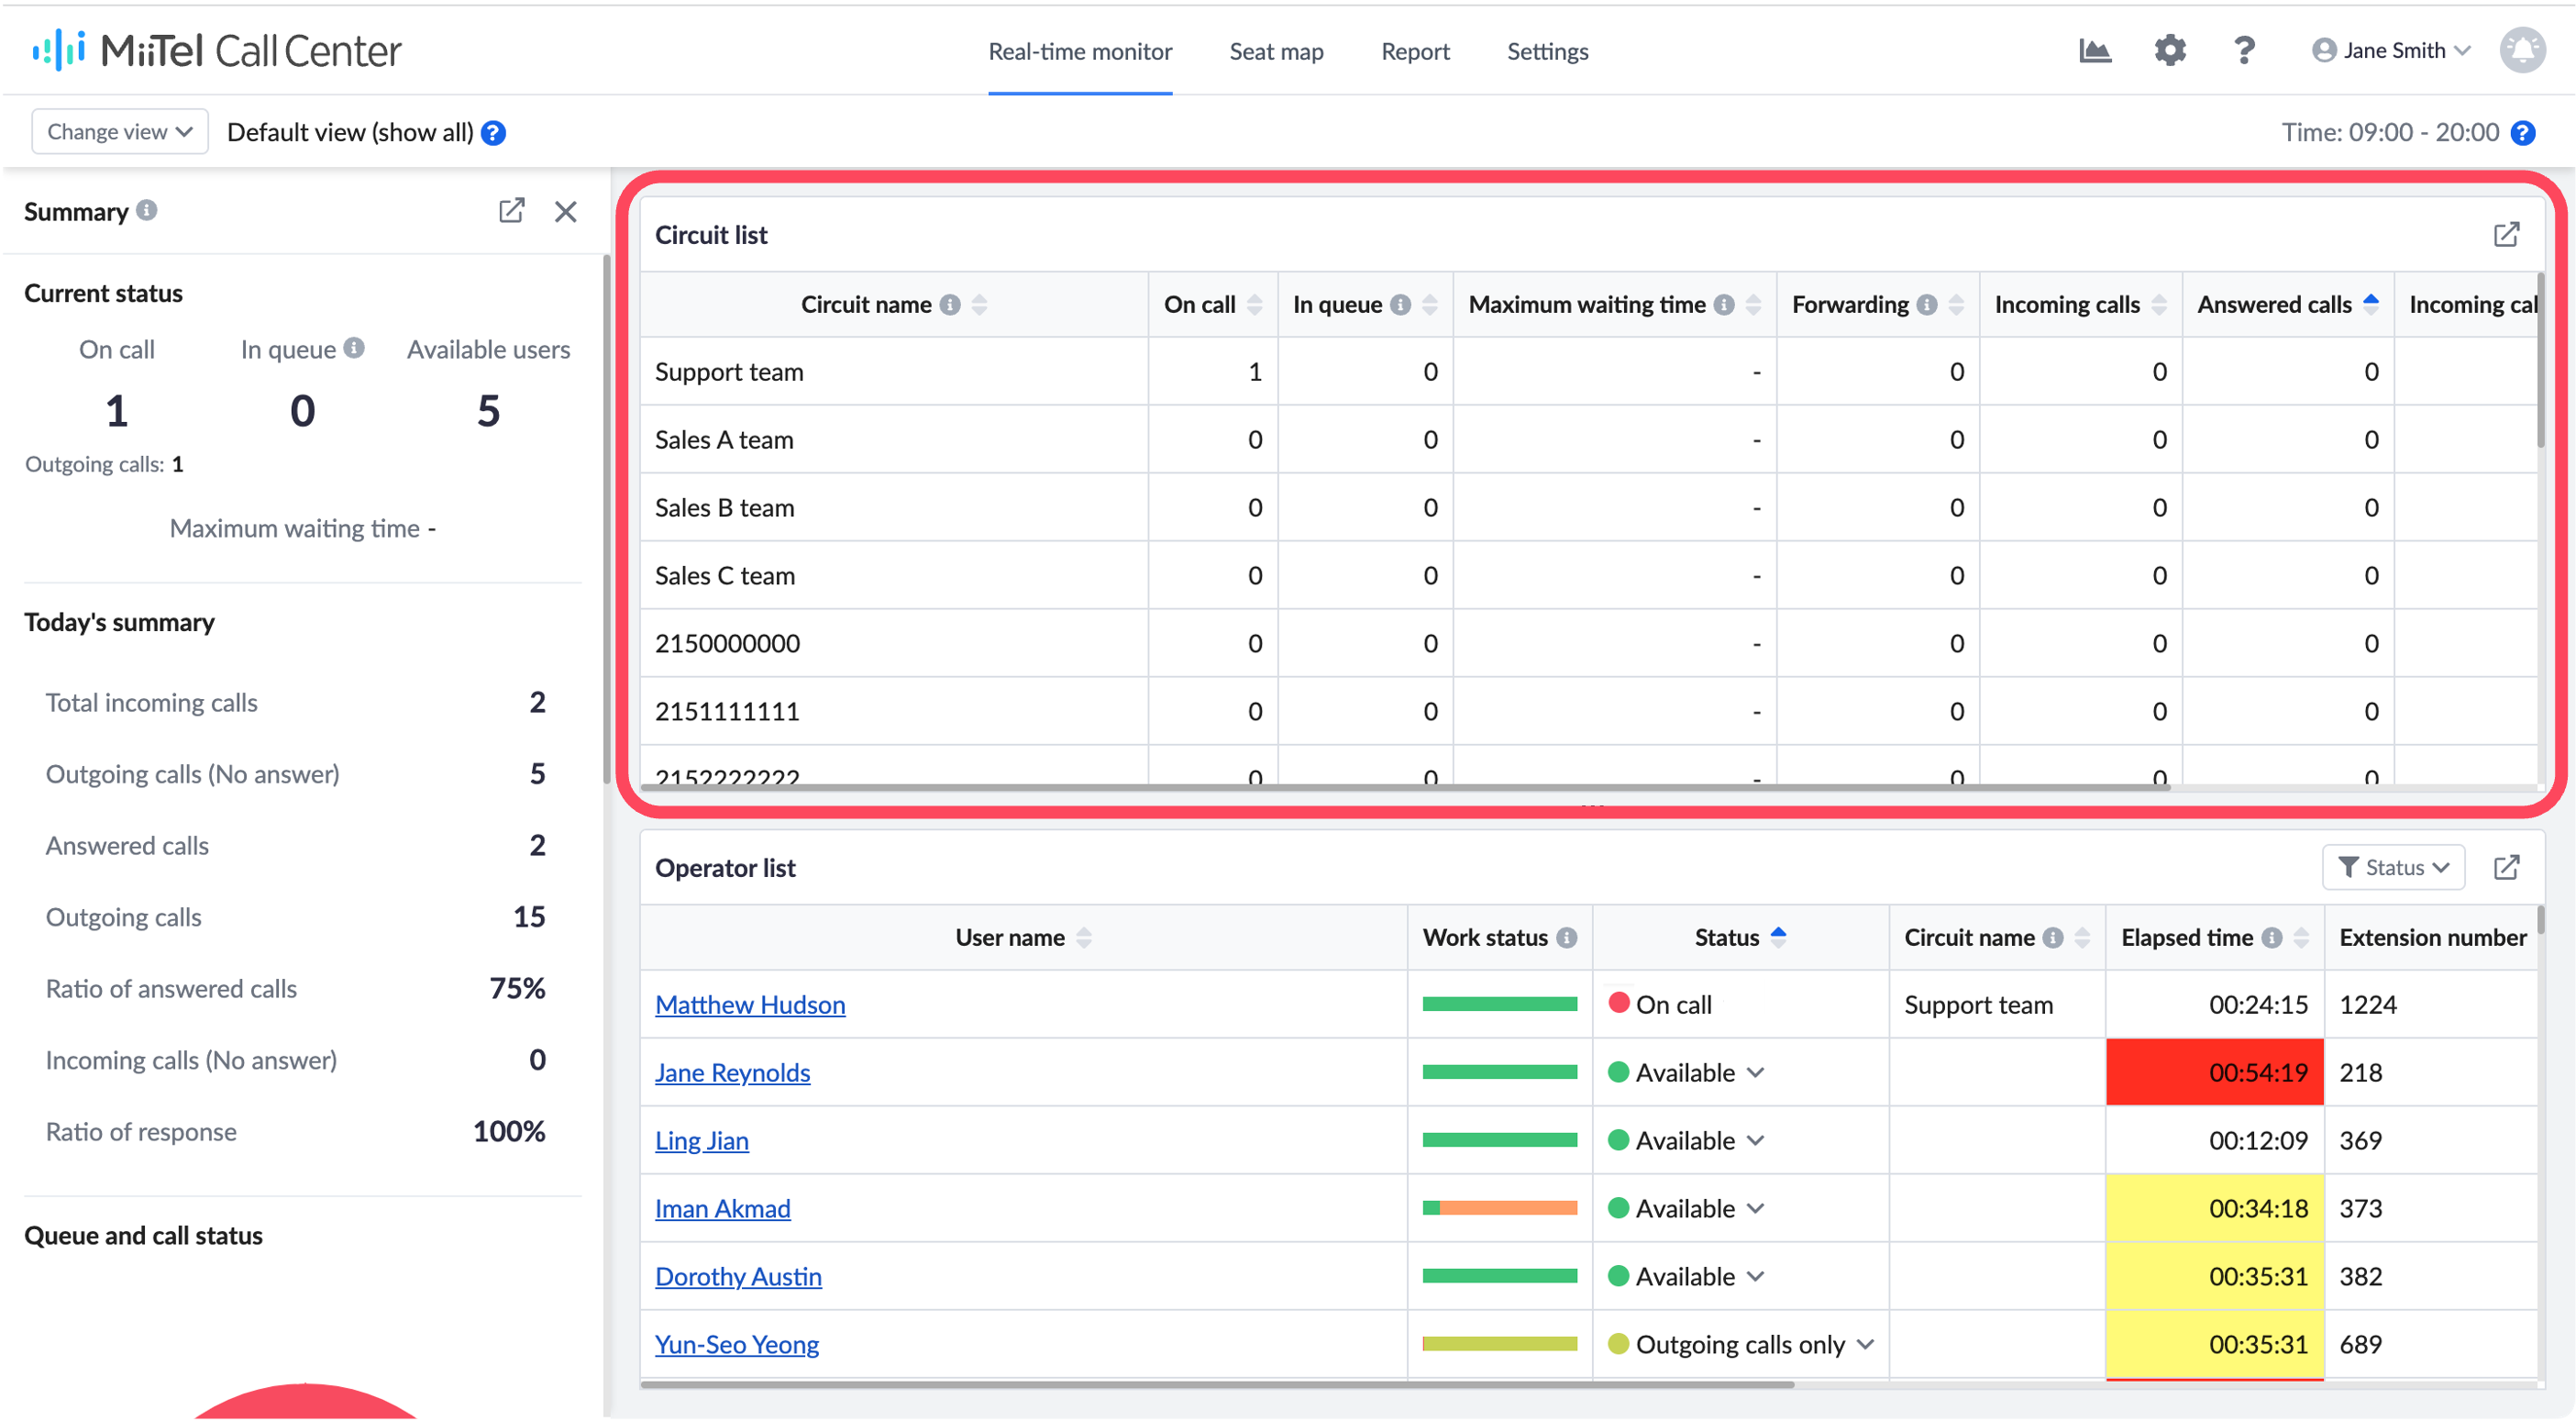This screenshot has width=2576, height=1421.
Task: Pop out the Summary panel
Action: 511,211
